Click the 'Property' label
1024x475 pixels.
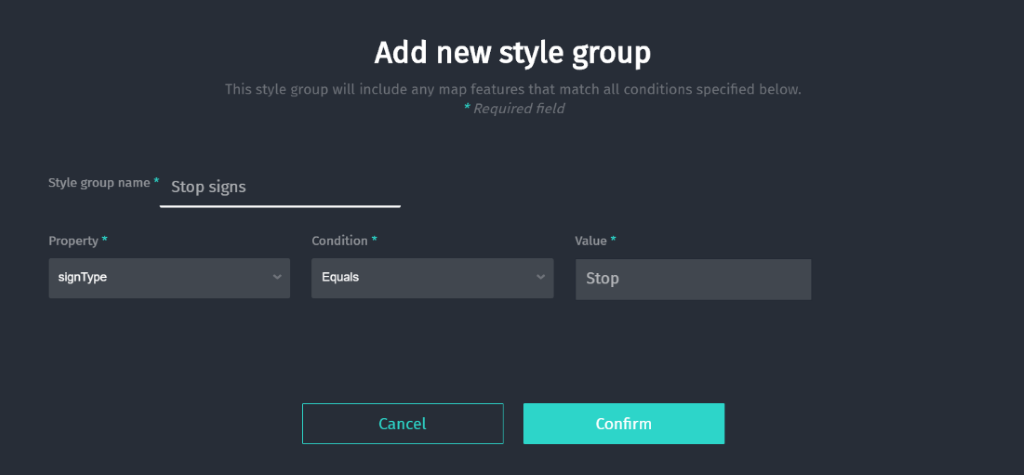73,240
